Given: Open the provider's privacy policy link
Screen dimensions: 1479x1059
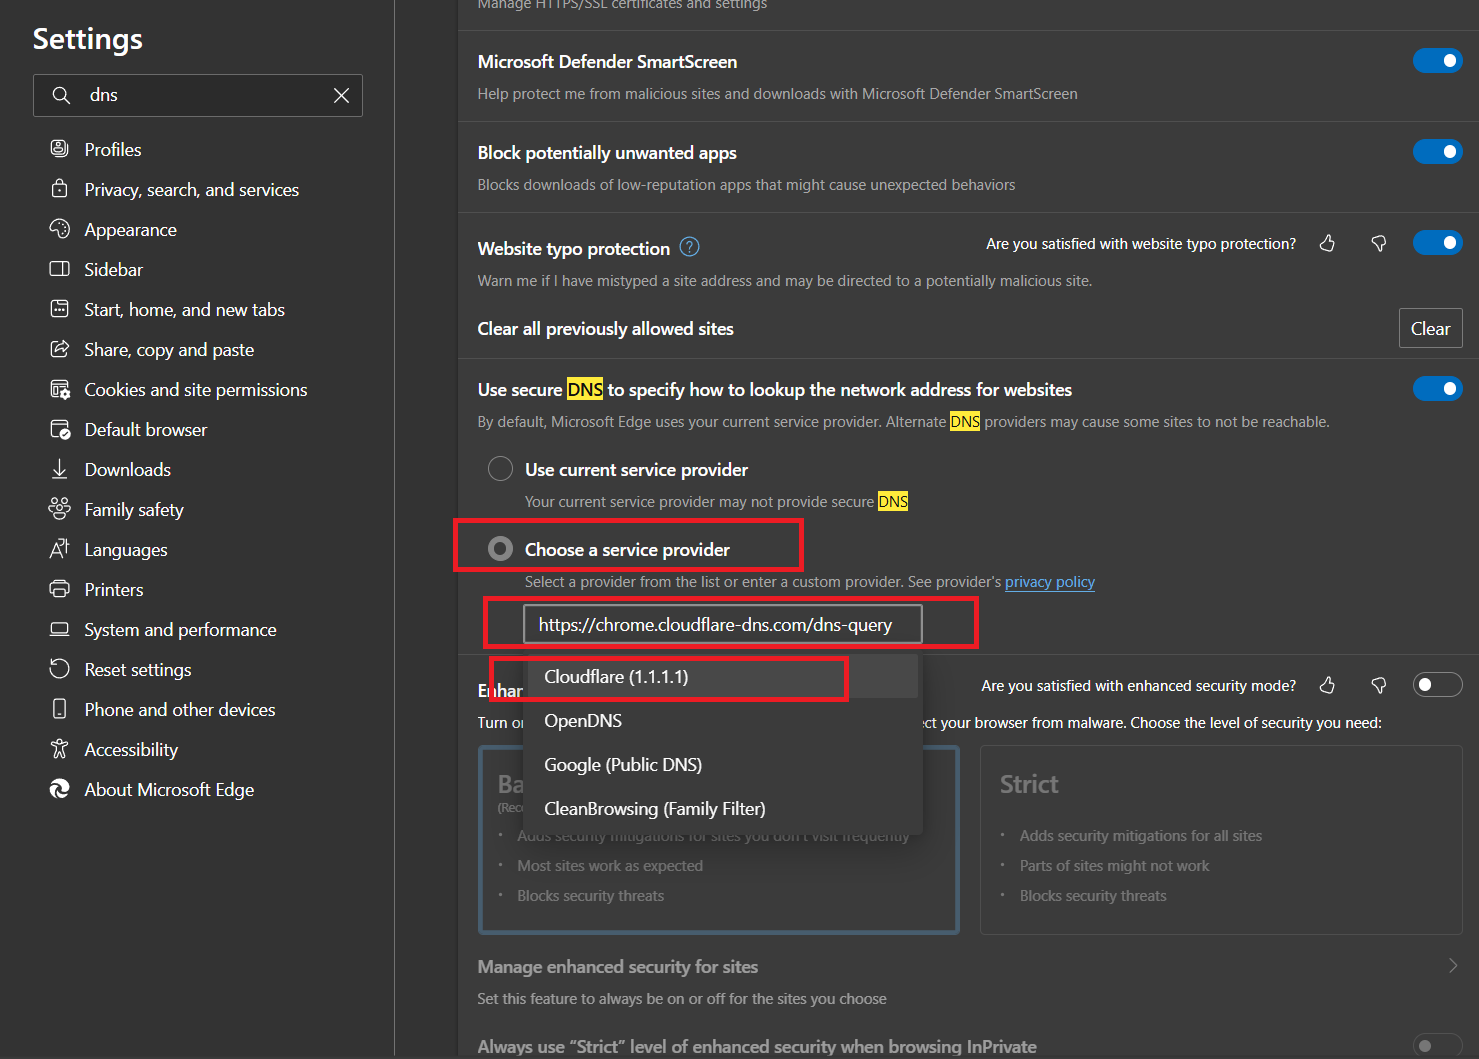Looking at the screenshot, I should (x=1049, y=581).
